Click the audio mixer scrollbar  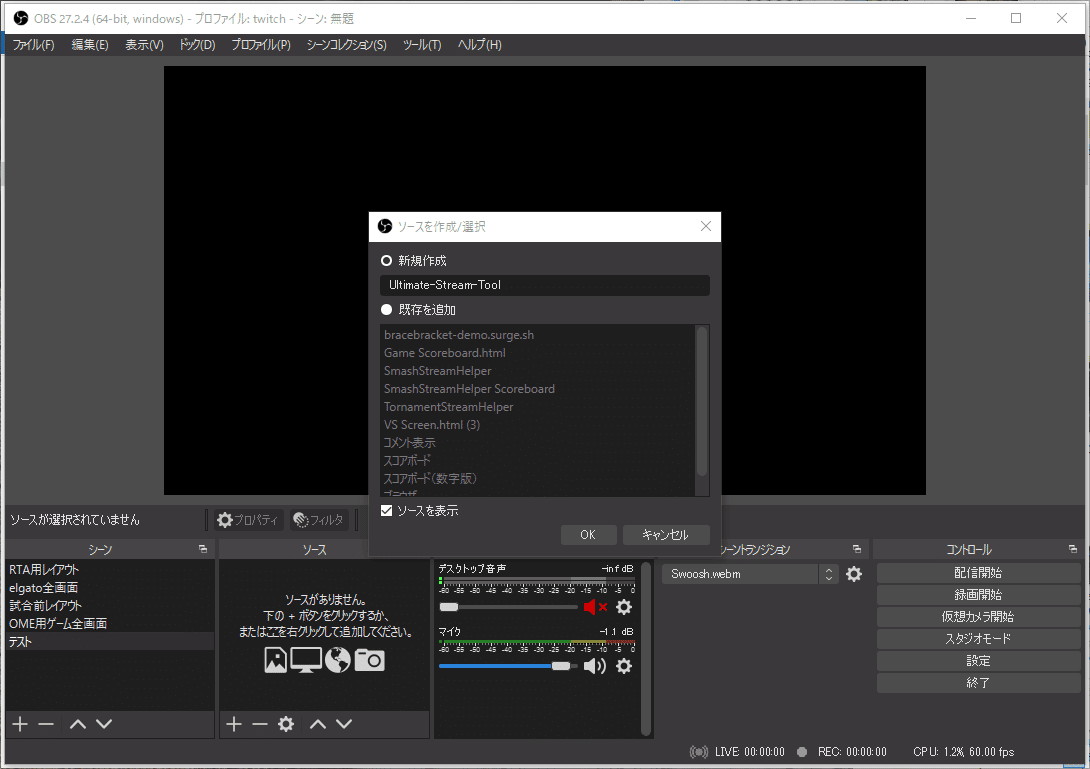click(646, 648)
